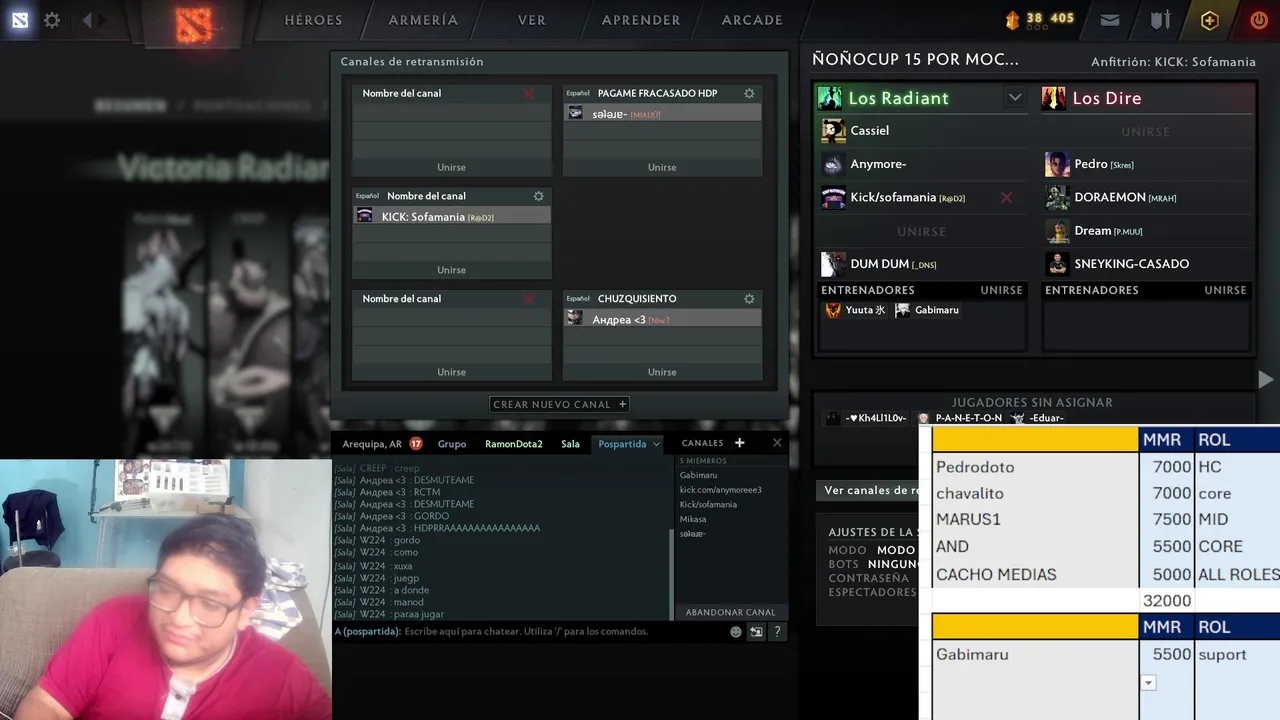Image resolution: width=1280 pixels, height=720 pixels.
Task: Join the PAGAME FRACASADO HDP channel via Unirse
Action: coord(662,167)
